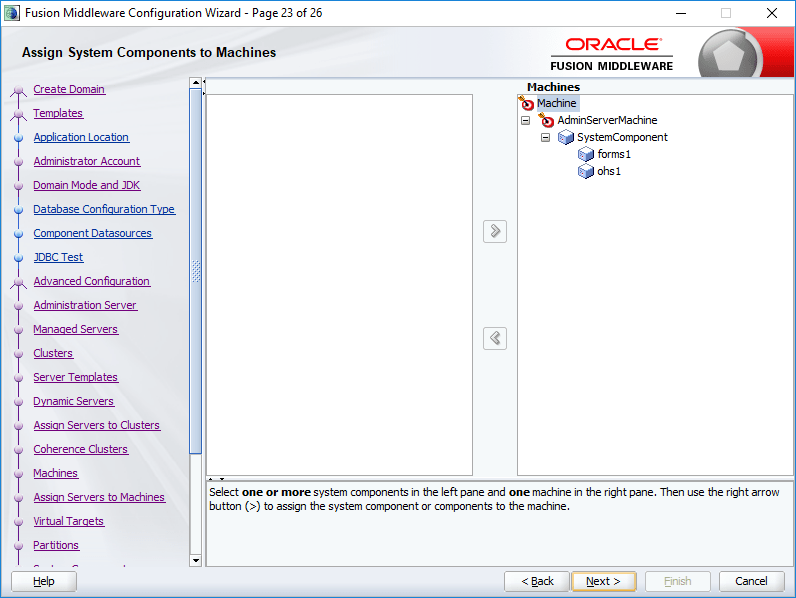Open the Advanced Configuration step
Viewport: 796px width, 598px height.
(x=91, y=281)
